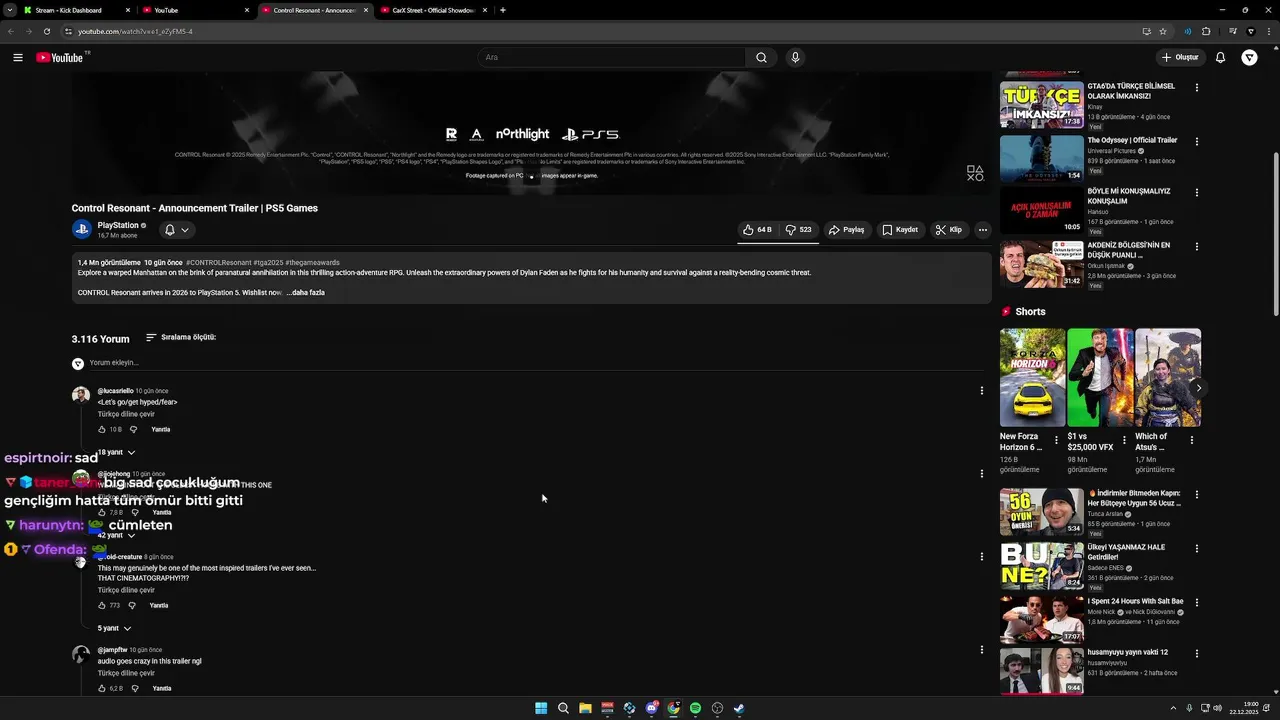Screen dimensions: 1280x720
Task: Open options menu for lucasriello comment
Action: coord(981,391)
